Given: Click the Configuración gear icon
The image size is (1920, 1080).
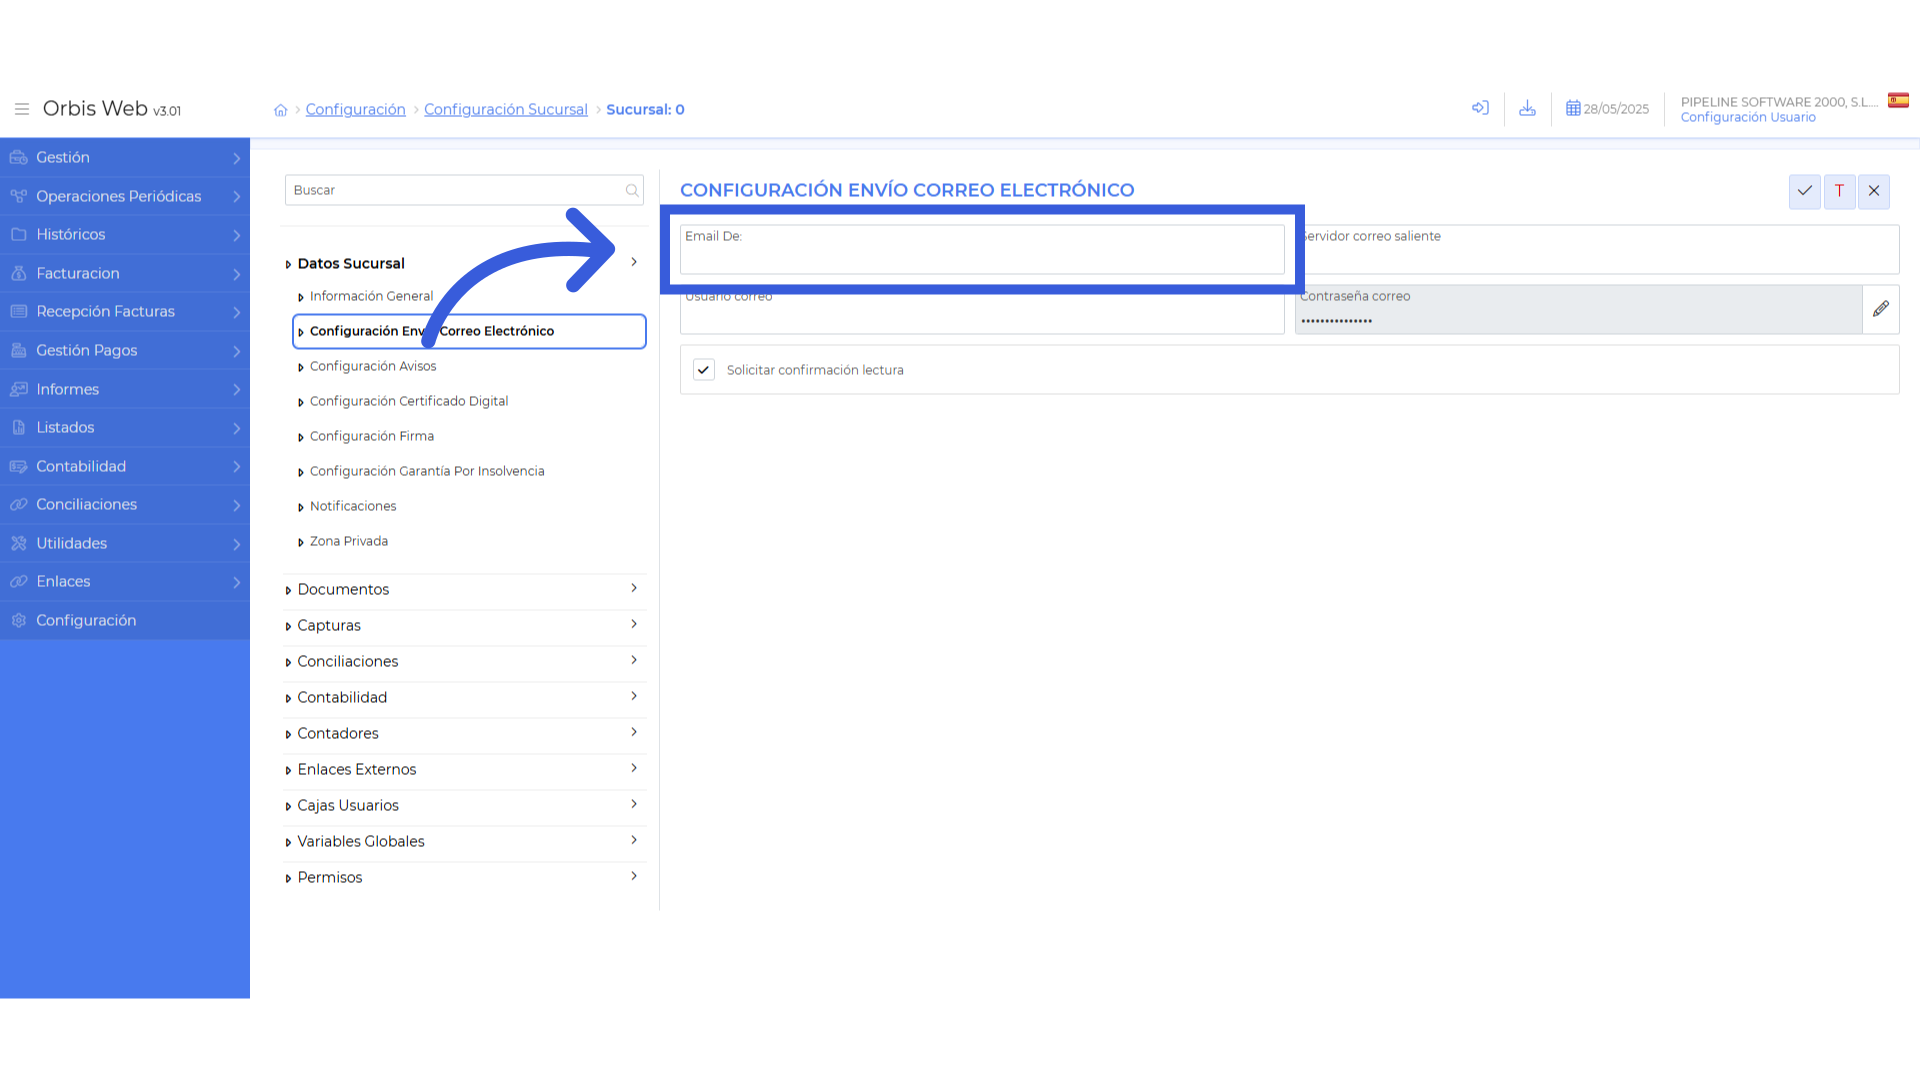Looking at the screenshot, I should pyautogui.click(x=18, y=620).
